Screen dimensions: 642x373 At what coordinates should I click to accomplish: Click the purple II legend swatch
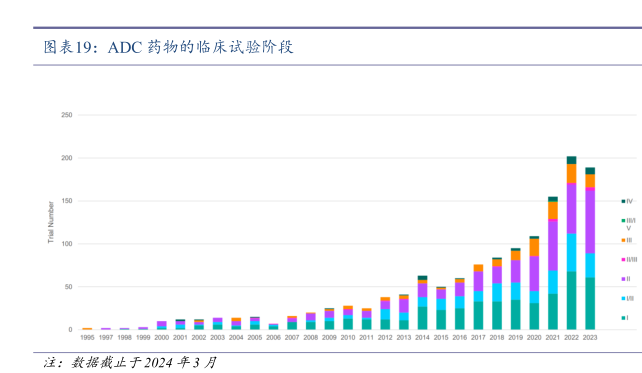[623, 279]
